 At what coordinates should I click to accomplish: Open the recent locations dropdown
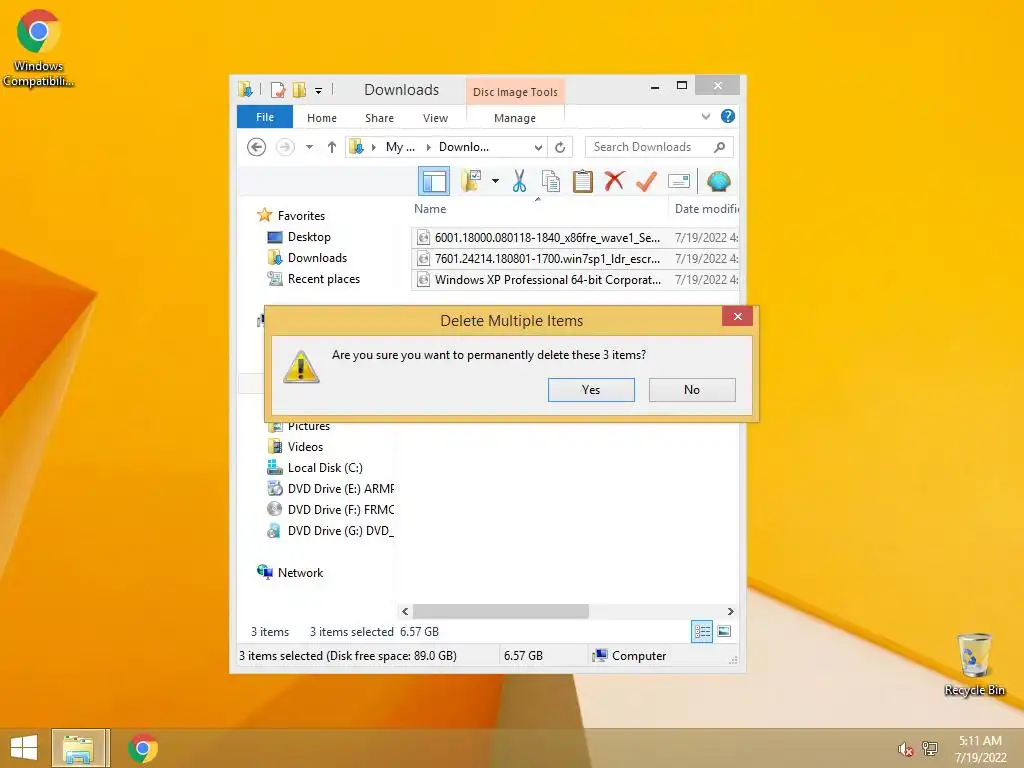[310, 147]
